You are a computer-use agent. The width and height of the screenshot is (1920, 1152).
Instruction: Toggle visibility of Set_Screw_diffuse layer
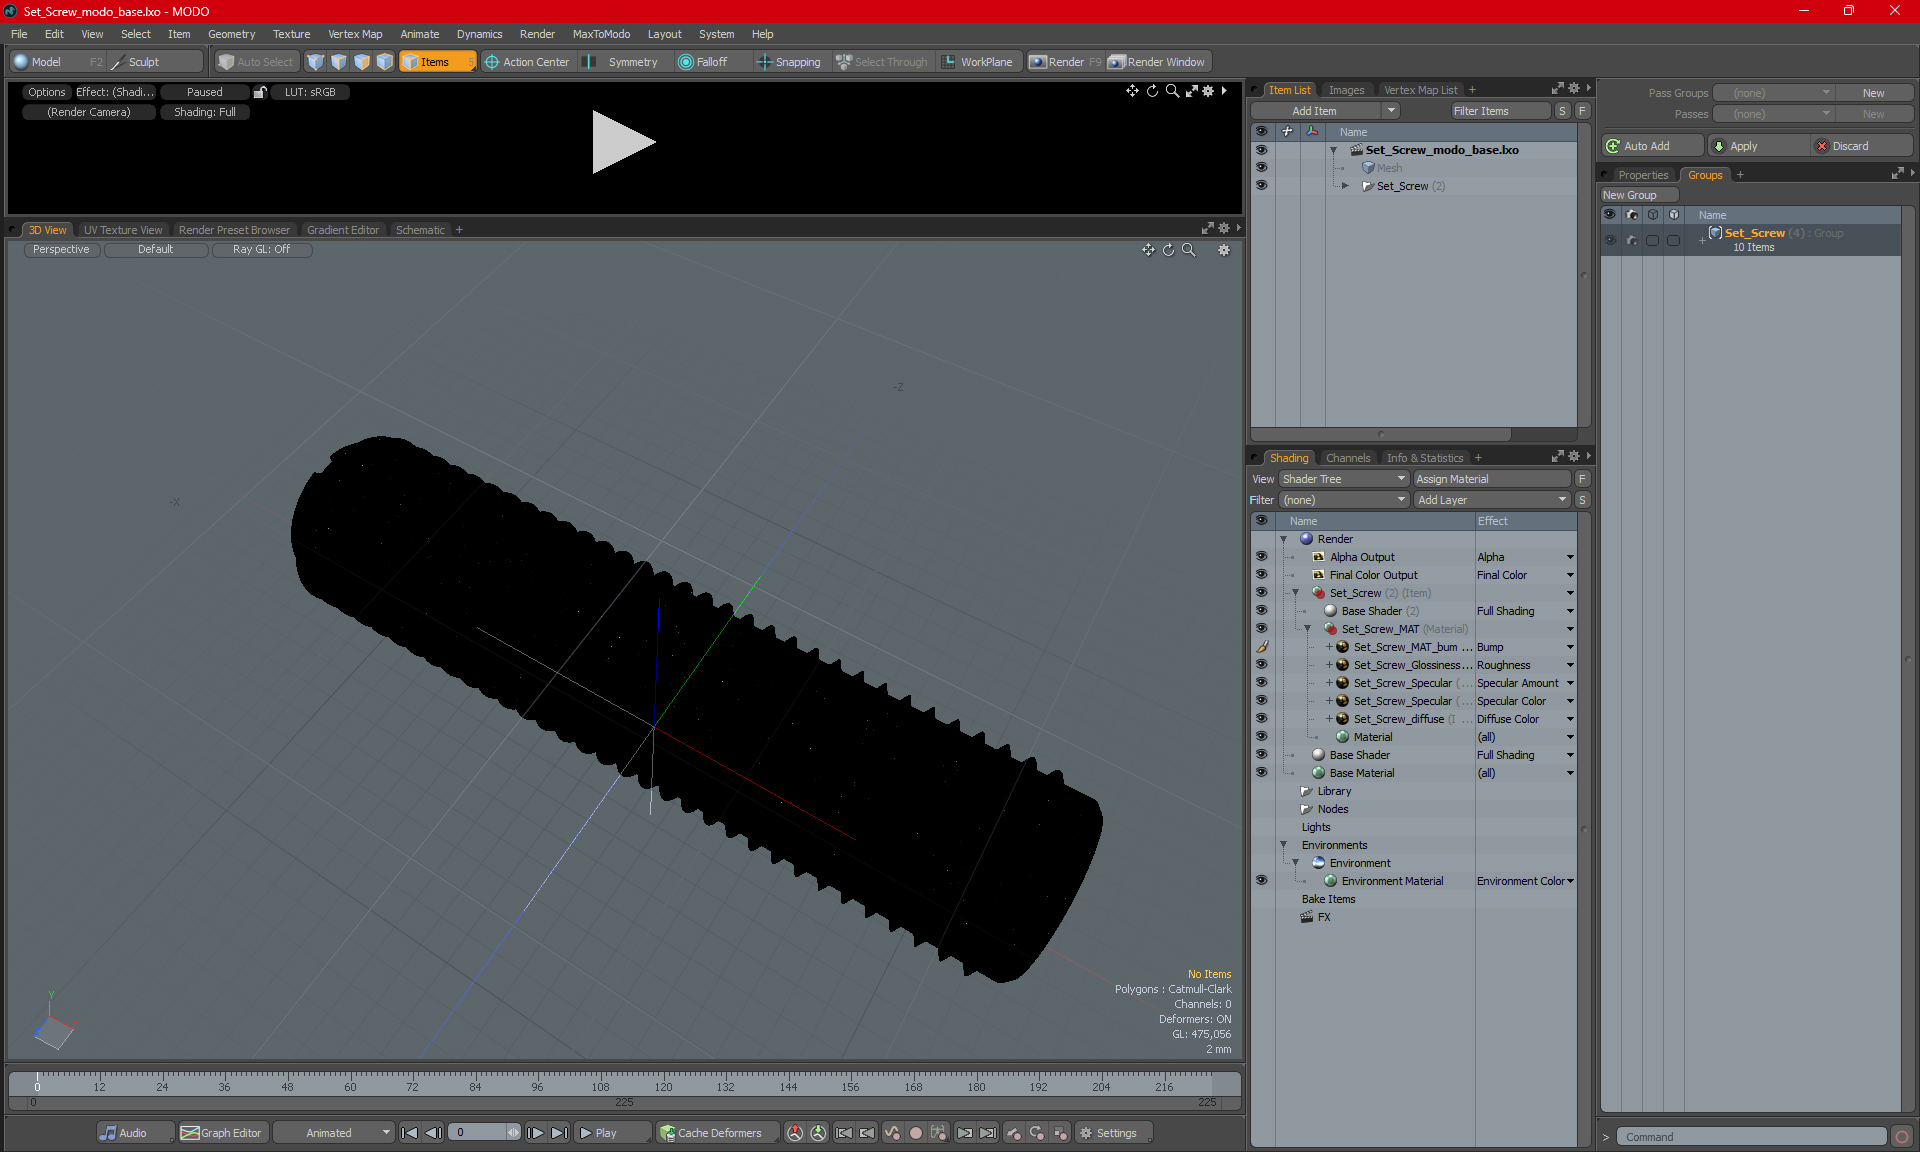(x=1261, y=719)
